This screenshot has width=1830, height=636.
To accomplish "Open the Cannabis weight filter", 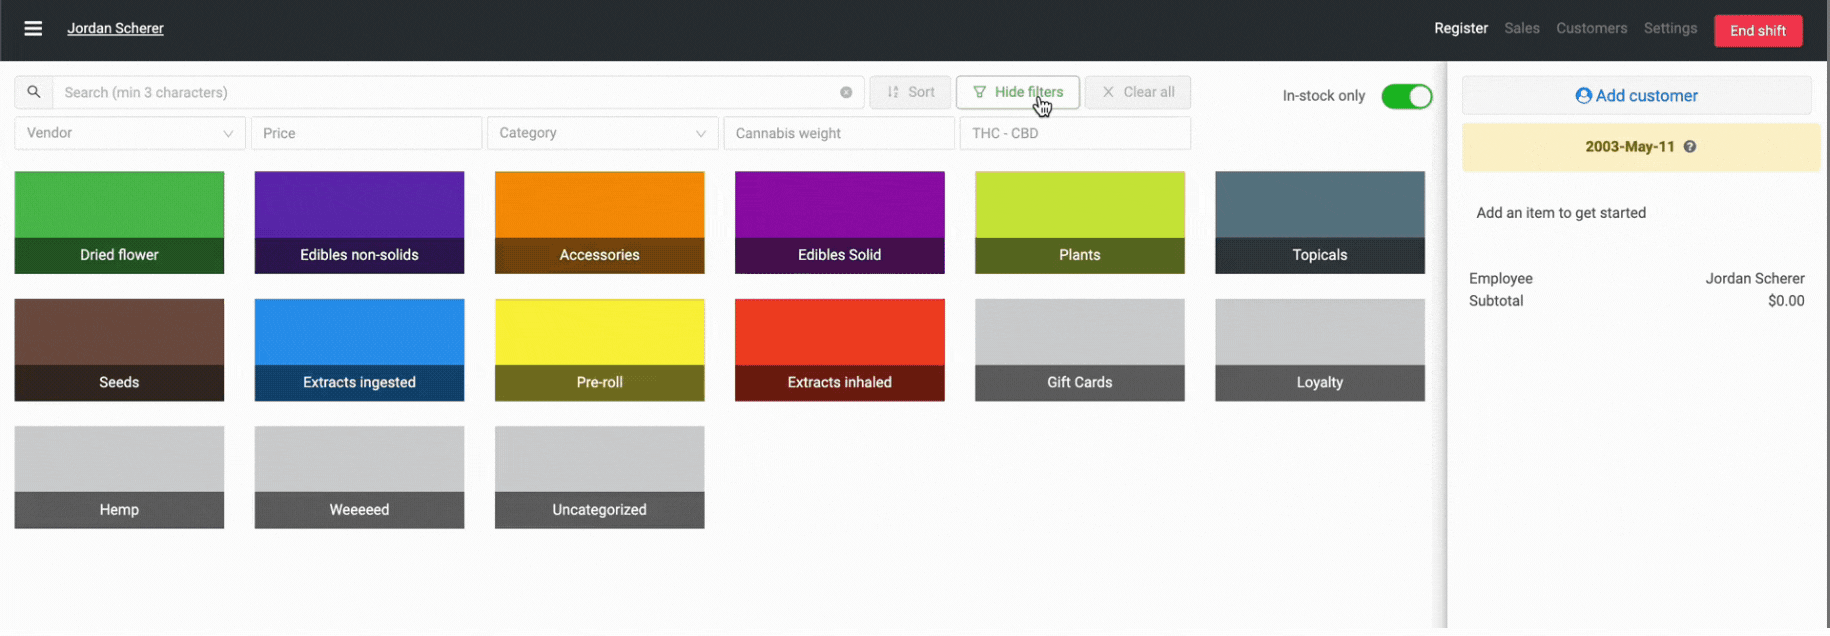I will click(x=838, y=133).
